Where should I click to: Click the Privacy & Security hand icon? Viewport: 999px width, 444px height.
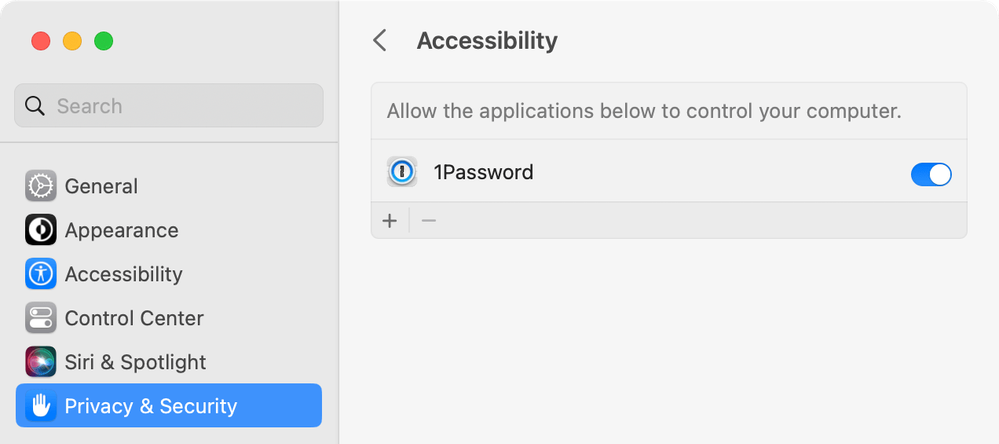point(40,406)
